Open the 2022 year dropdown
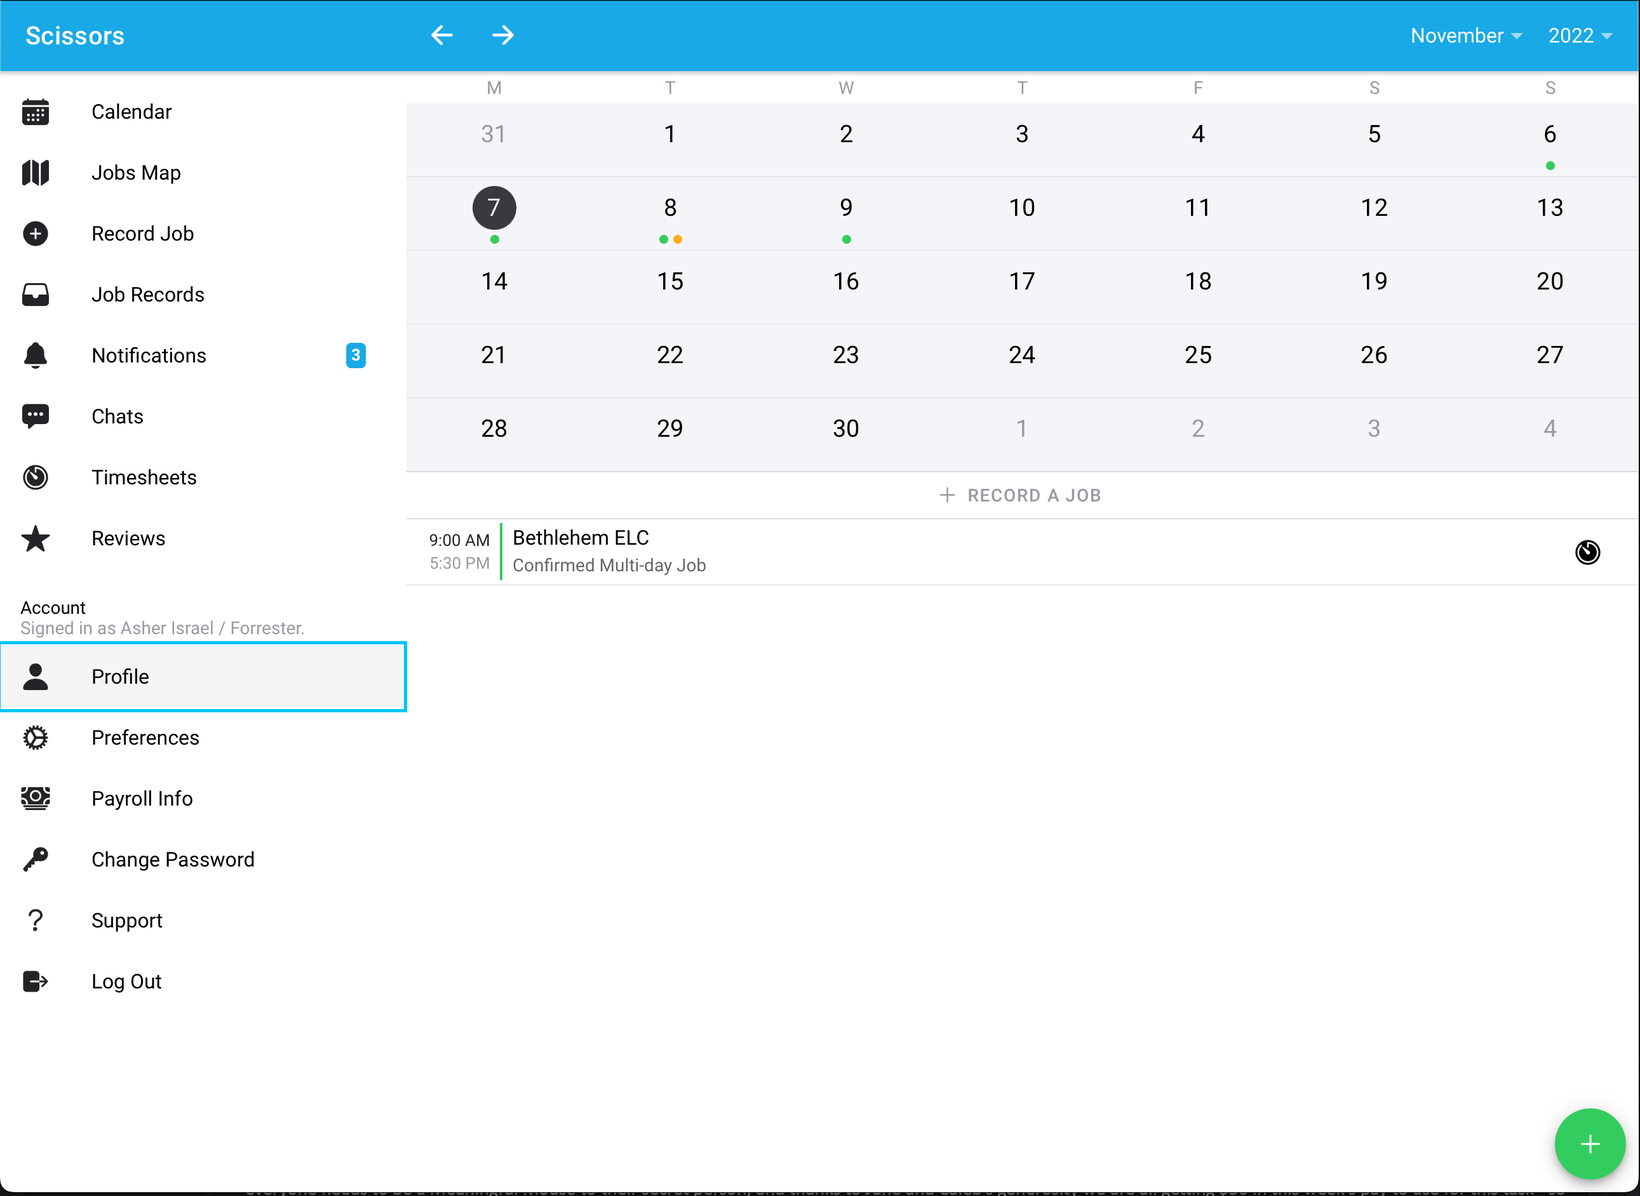1640x1196 pixels. (x=1578, y=35)
